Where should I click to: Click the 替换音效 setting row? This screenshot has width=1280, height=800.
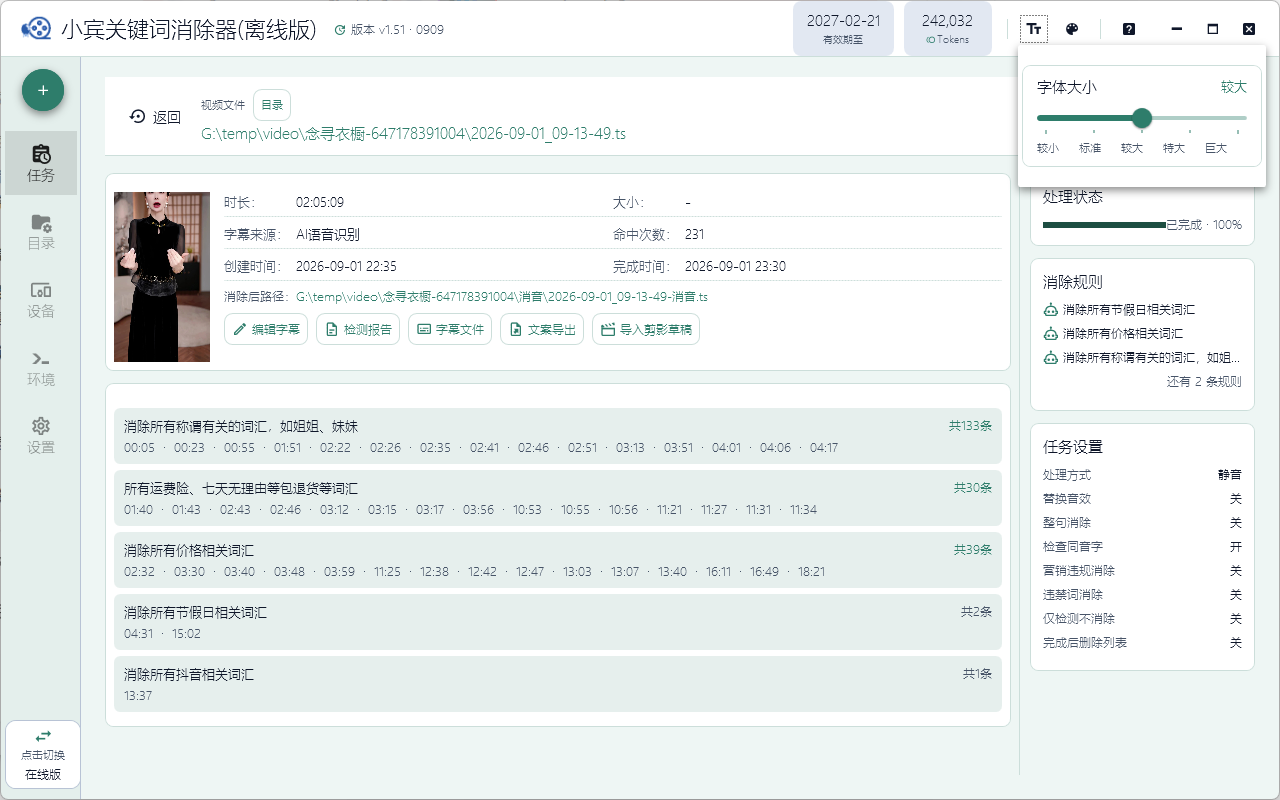pyautogui.click(x=1142, y=499)
